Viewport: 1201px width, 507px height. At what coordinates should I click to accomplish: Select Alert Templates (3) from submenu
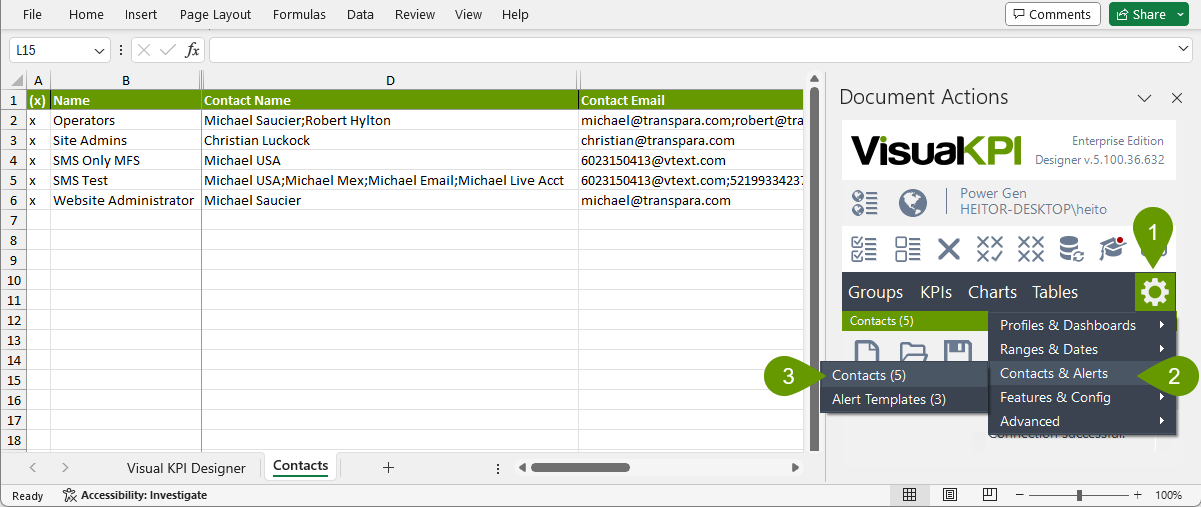[x=888, y=399]
